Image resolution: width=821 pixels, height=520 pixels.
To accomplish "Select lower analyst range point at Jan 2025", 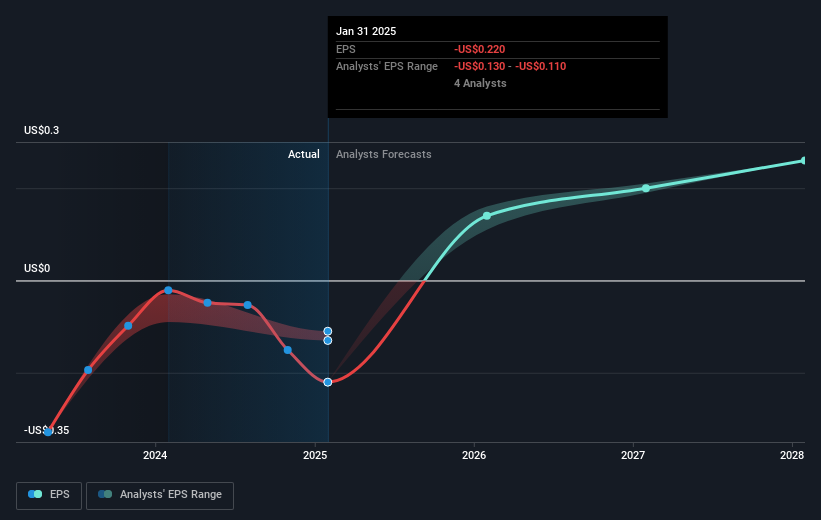I will pos(328,340).
